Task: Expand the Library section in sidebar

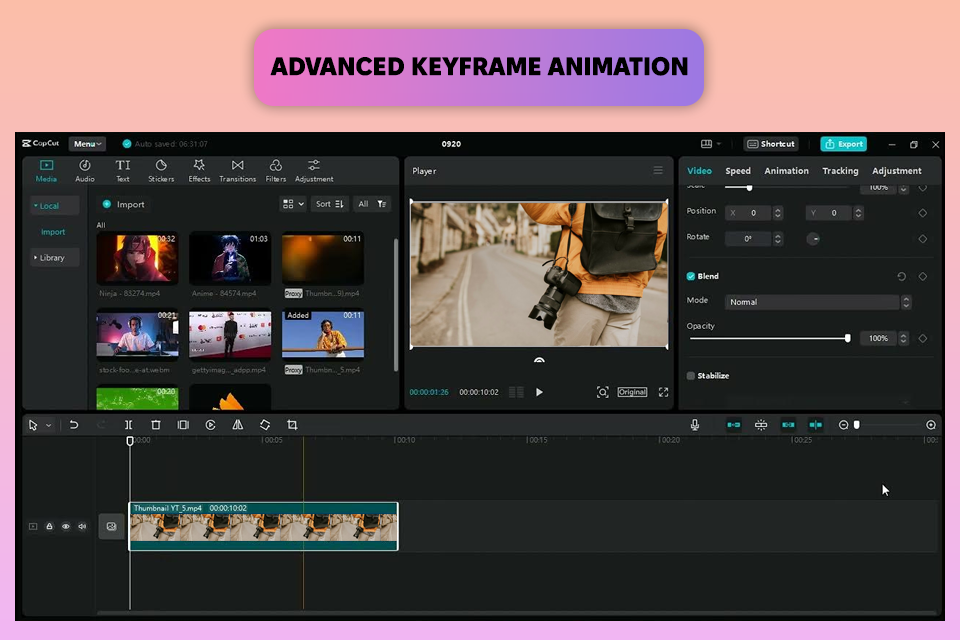Action: 52,258
